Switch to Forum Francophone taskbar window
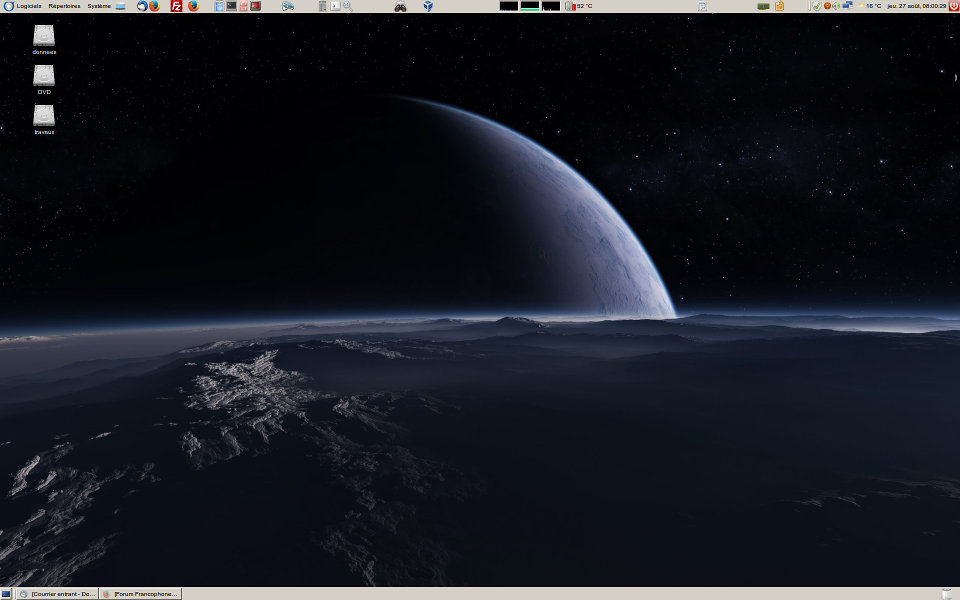Image resolution: width=960 pixels, height=600 pixels. (140, 594)
